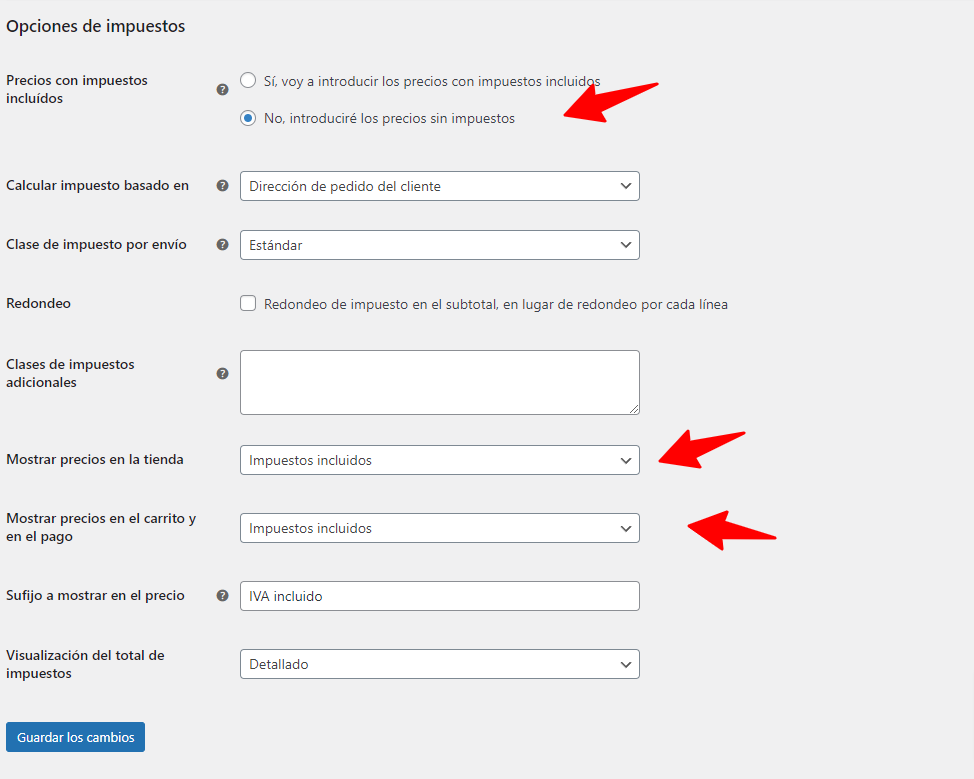Click Guardar los cambios button
This screenshot has width=974, height=779.
75,737
